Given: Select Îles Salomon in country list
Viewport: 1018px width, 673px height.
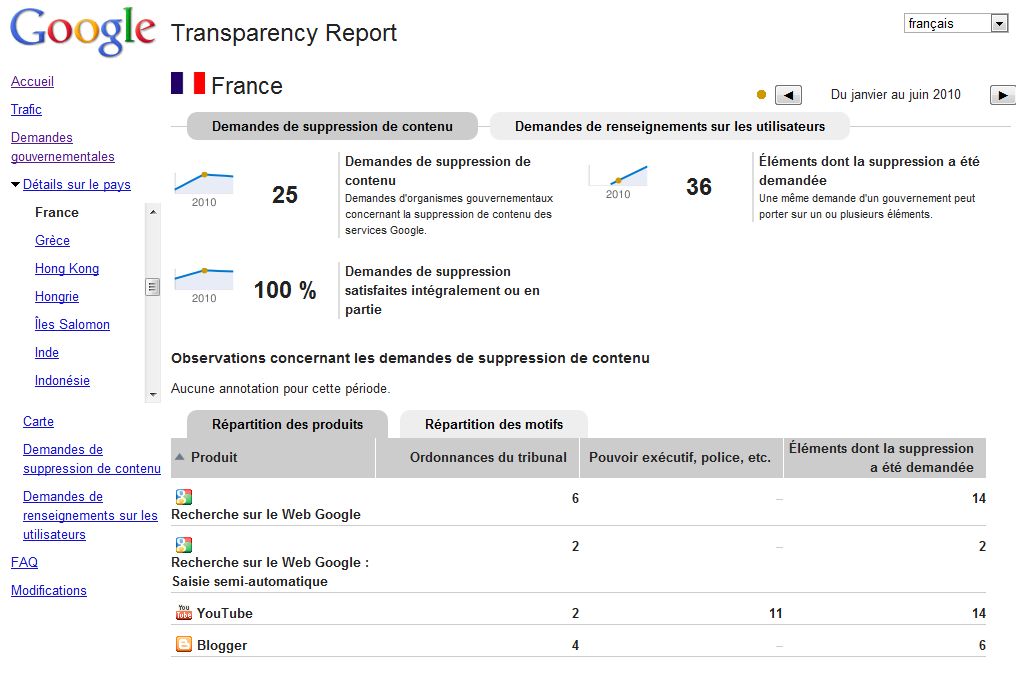Looking at the screenshot, I should tap(72, 324).
